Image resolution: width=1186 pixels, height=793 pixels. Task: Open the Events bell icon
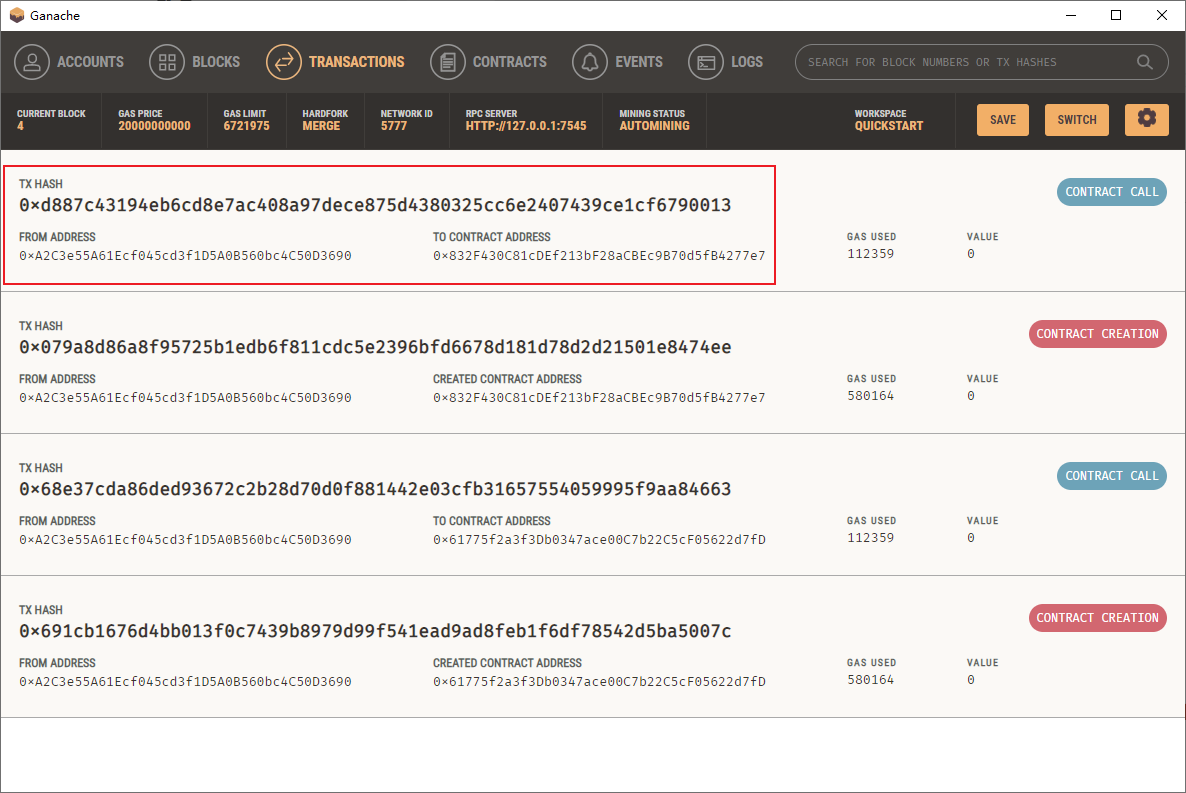point(590,62)
